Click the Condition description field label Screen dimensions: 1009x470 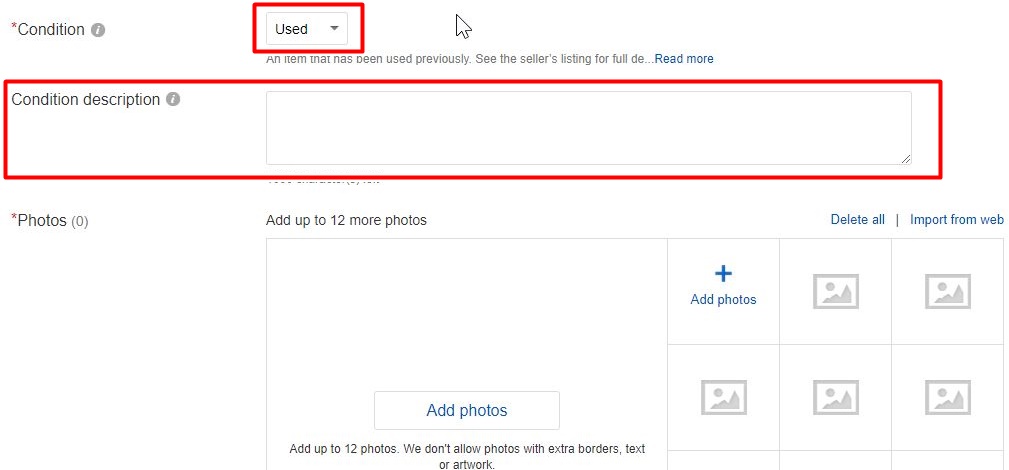coord(86,100)
